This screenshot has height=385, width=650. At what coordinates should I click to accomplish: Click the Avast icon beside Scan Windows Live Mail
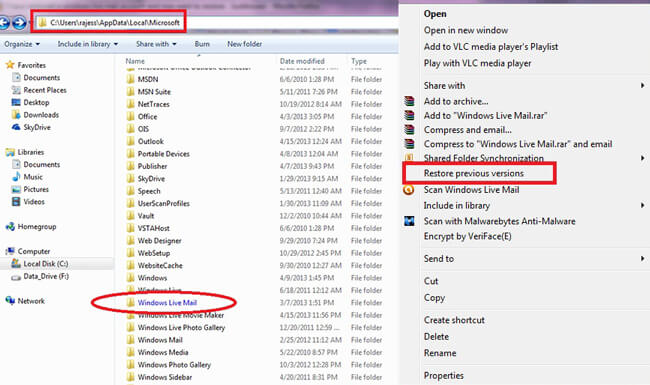409,190
